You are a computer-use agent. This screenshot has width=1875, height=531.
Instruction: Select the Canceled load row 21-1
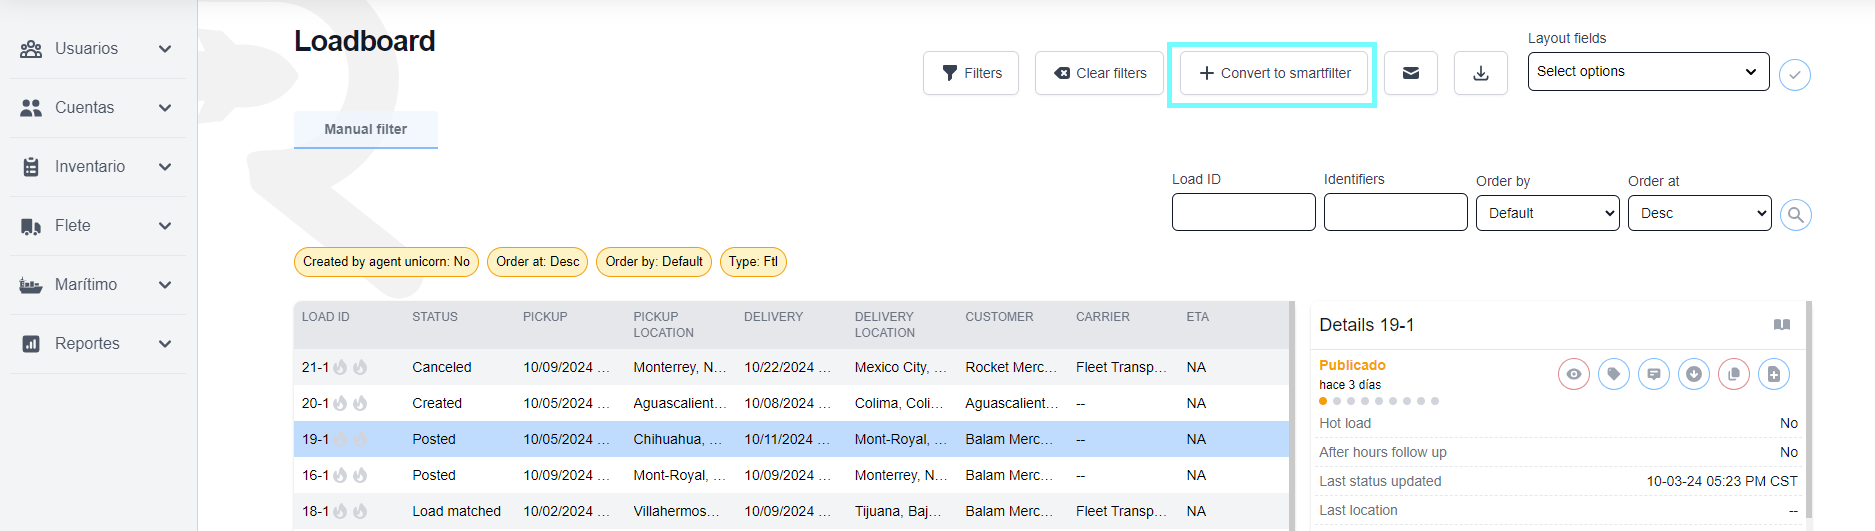[791, 367]
